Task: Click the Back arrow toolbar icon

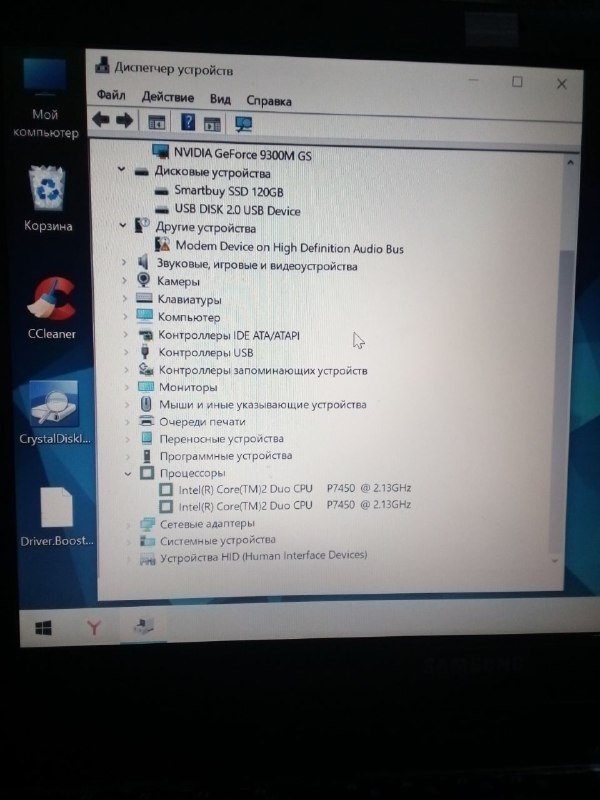Action: point(101,120)
